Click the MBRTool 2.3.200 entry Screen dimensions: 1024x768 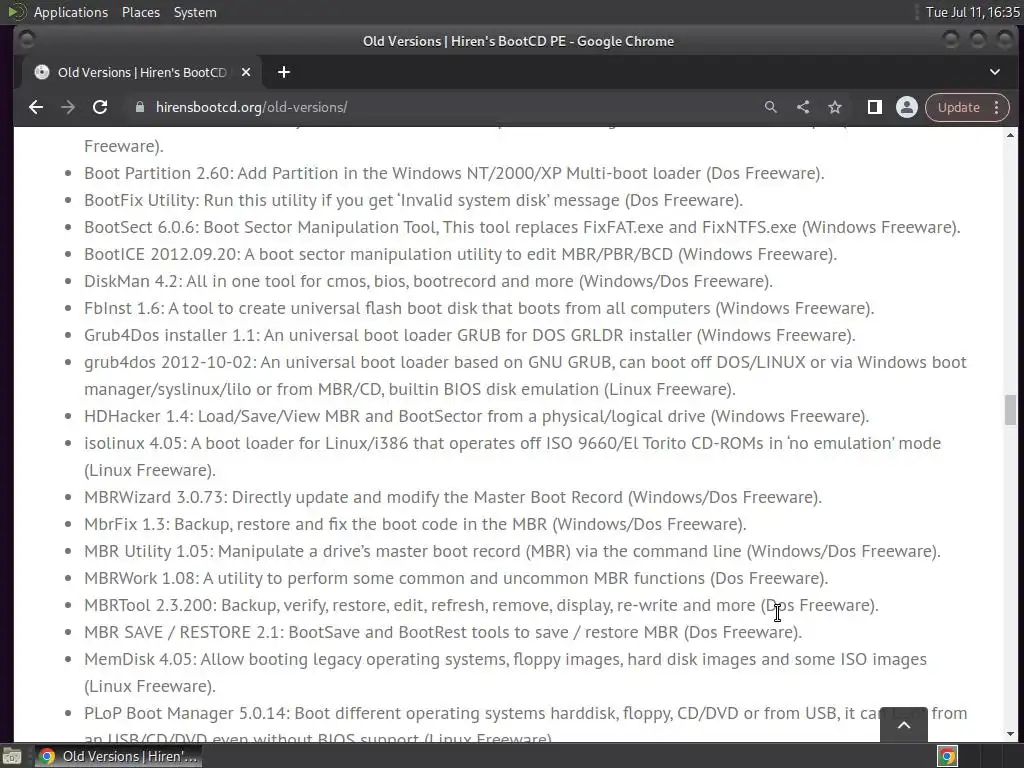coord(481,605)
